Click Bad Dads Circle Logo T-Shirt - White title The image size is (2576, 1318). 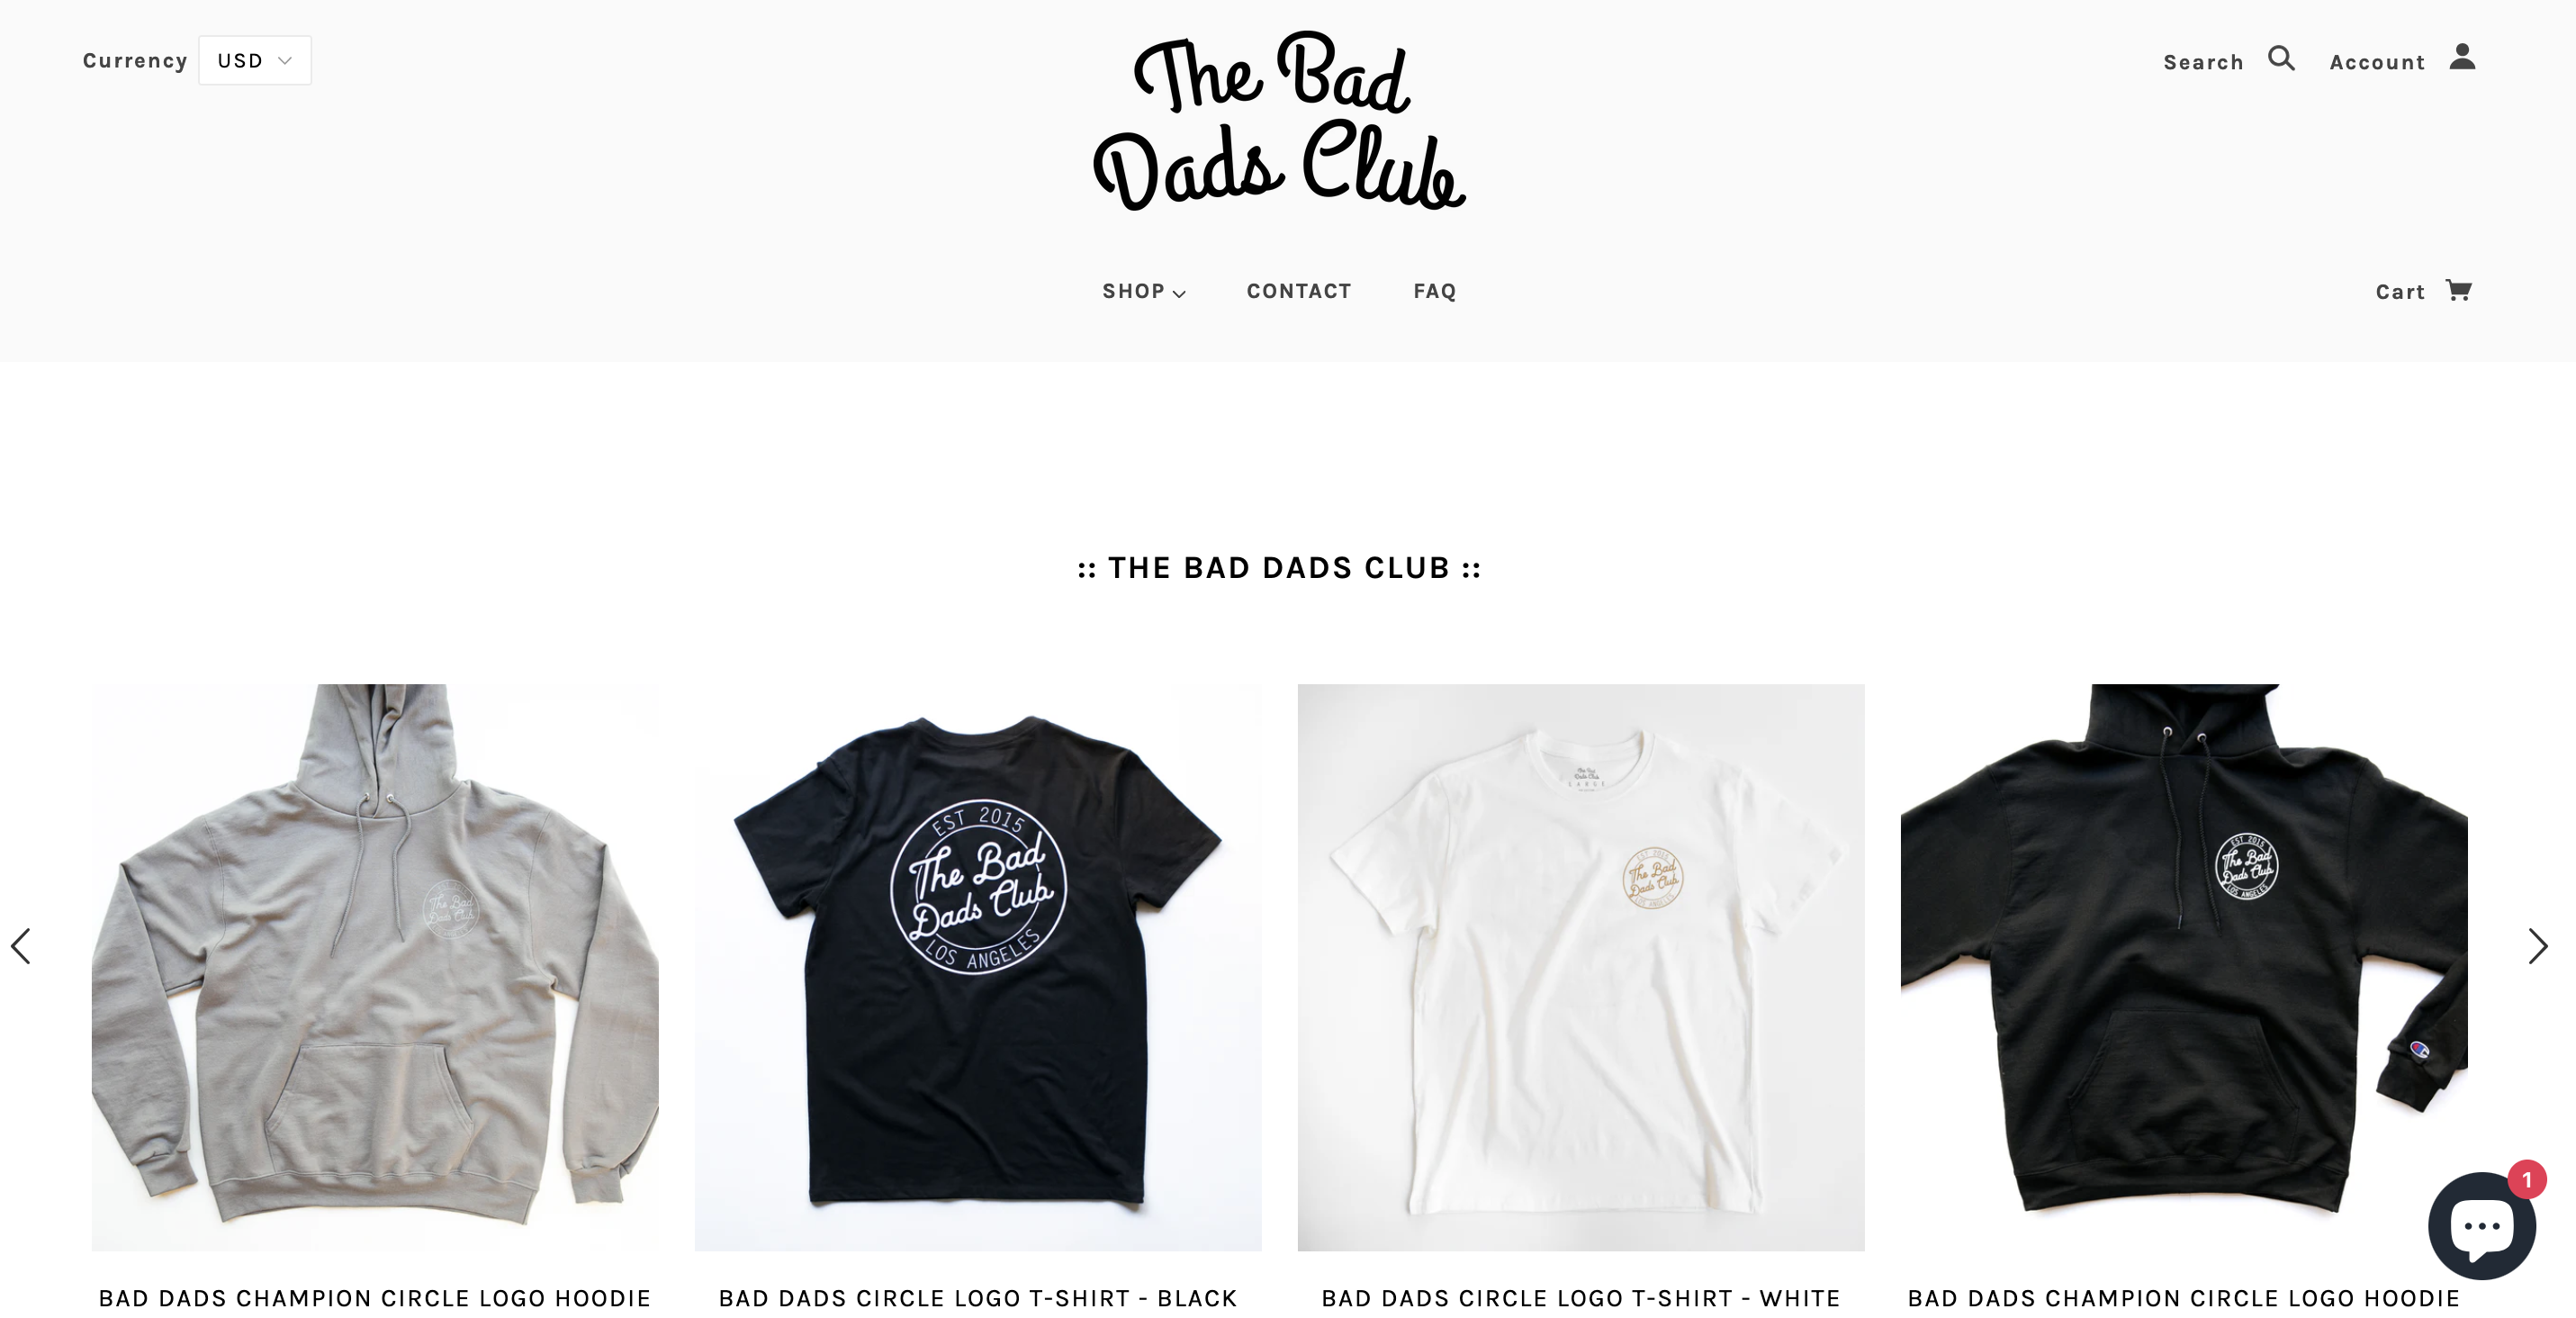click(1581, 1298)
